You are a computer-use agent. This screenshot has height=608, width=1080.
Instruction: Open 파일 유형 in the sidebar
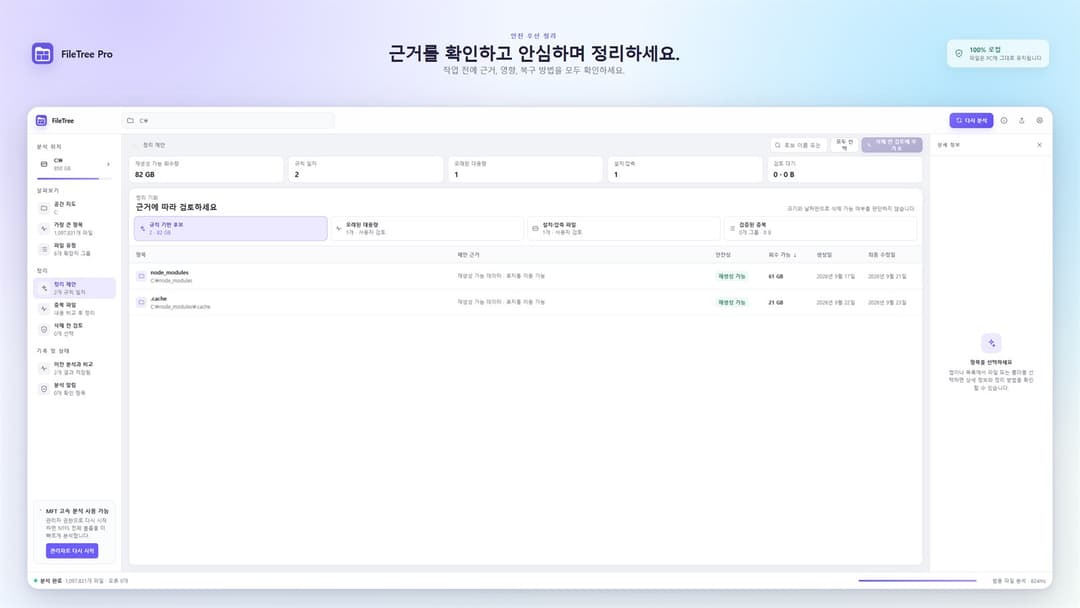coord(74,249)
